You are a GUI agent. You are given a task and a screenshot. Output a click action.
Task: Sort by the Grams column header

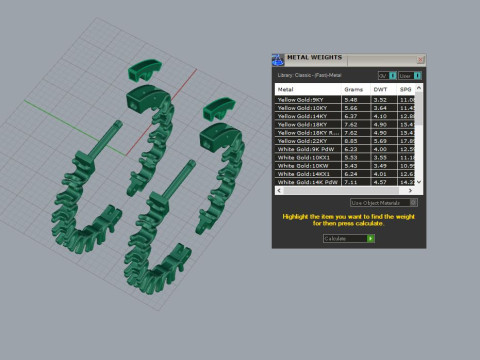(x=356, y=89)
